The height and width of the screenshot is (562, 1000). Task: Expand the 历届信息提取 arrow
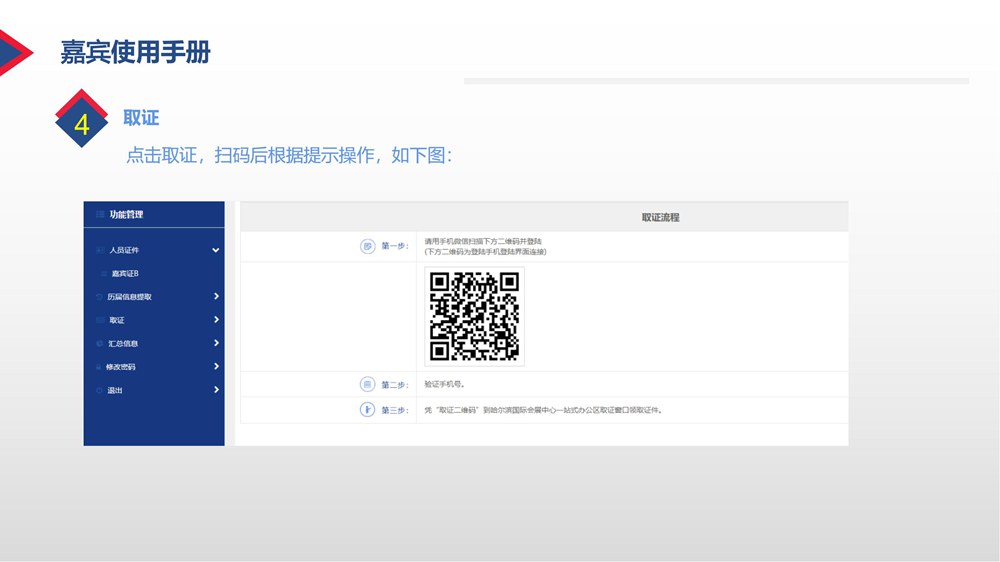click(x=216, y=297)
